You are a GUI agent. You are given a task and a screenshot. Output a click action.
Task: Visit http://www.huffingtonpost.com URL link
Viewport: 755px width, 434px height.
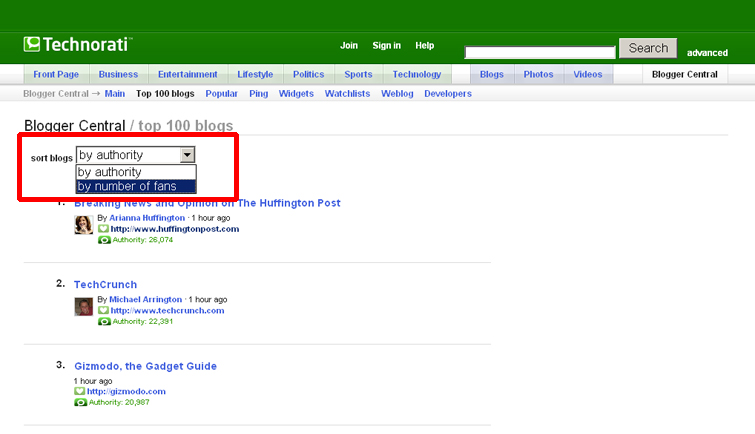click(175, 229)
